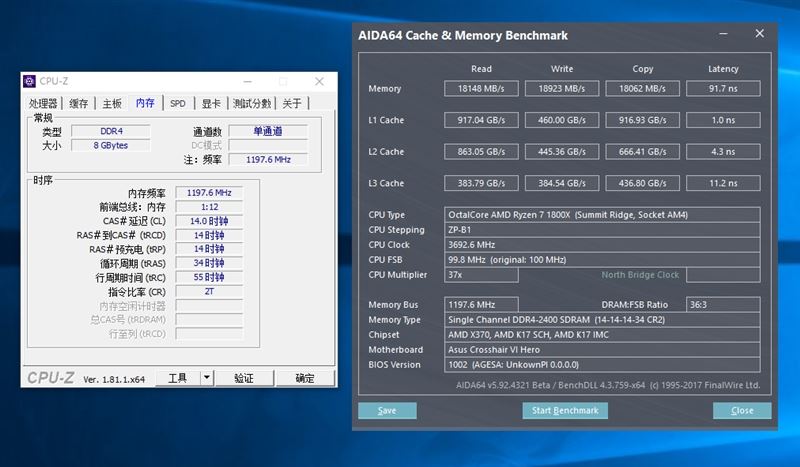
Task: Click the L1 Cache Read 917.04 GB/s cell
Action: click(x=481, y=120)
